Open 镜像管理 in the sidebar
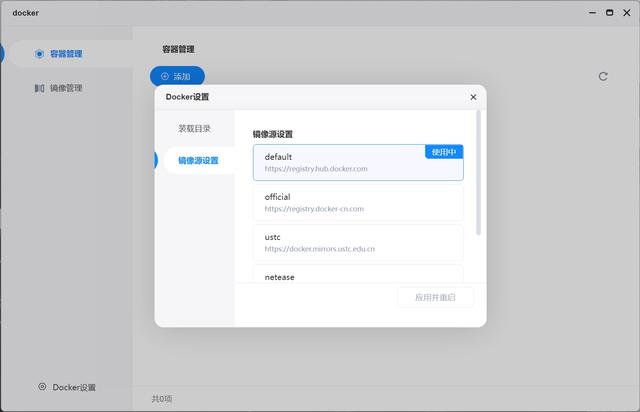This screenshot has height=412, width=640. [66, 88]
